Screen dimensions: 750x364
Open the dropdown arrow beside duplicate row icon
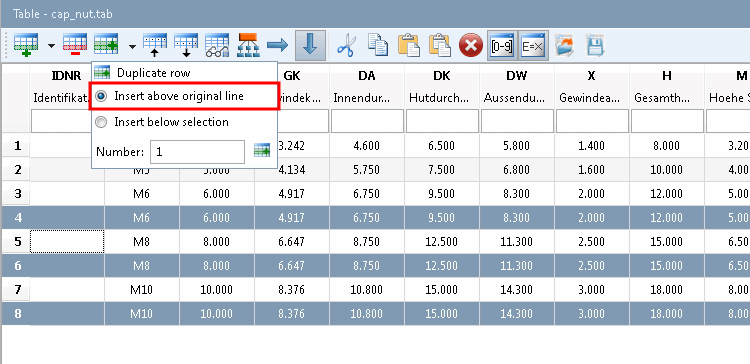click(132, 46)
